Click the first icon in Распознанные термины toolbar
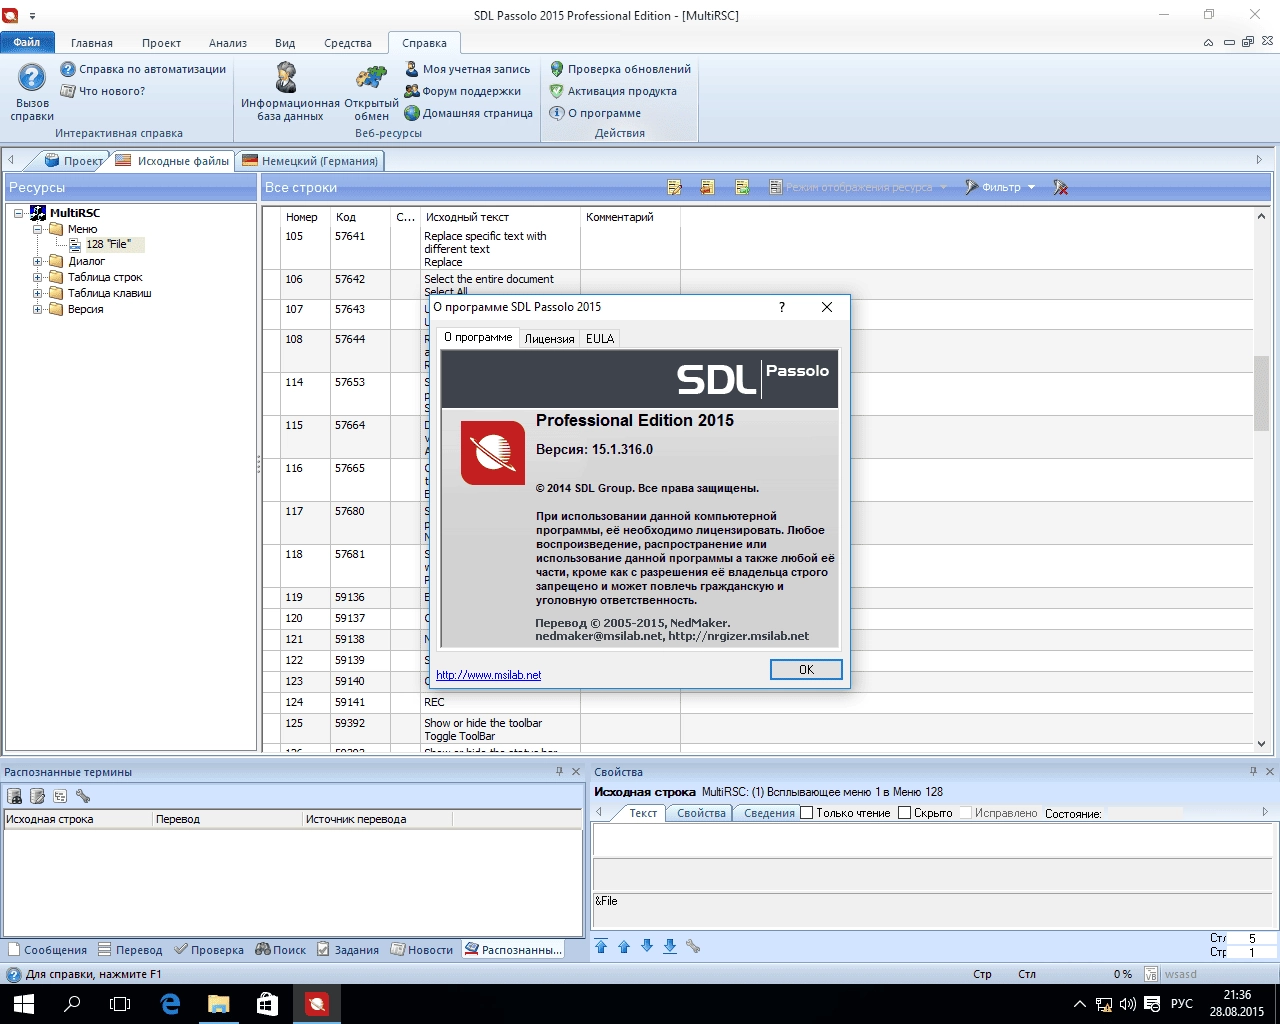Image resolution: width=1280 pixels, height=1024 pixels. point(15,796)
